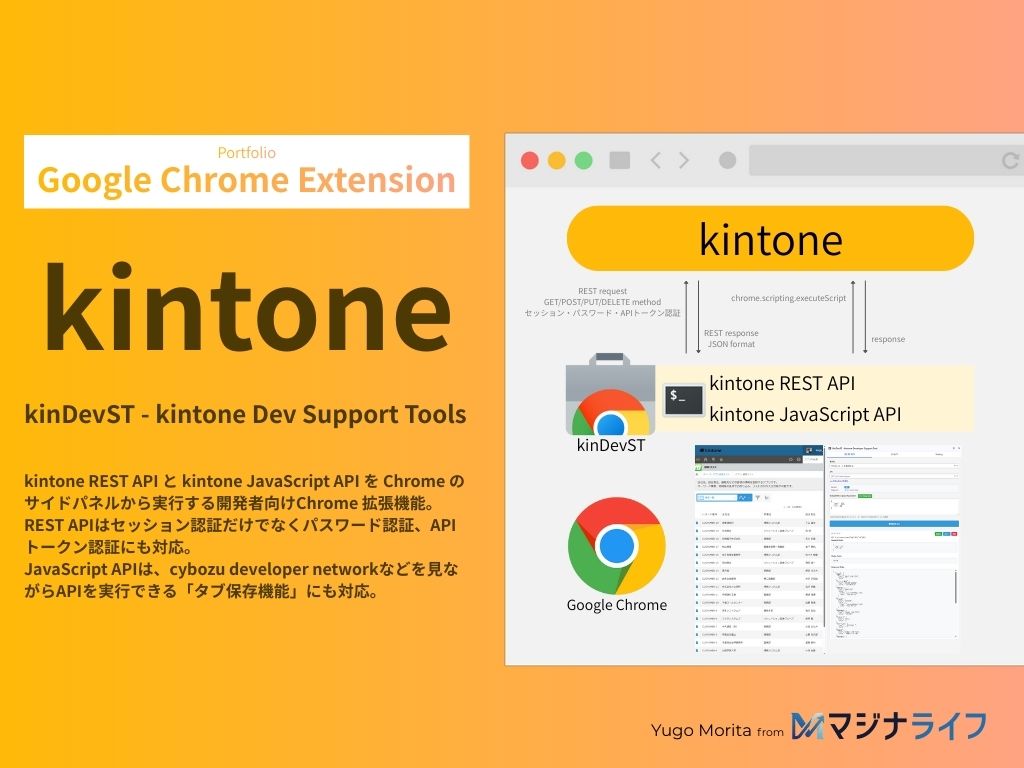This screenshot has height=768, width=1024.
Task: Open the app selection dropdown in the kinDevST panel
Action: pos(893,466)
